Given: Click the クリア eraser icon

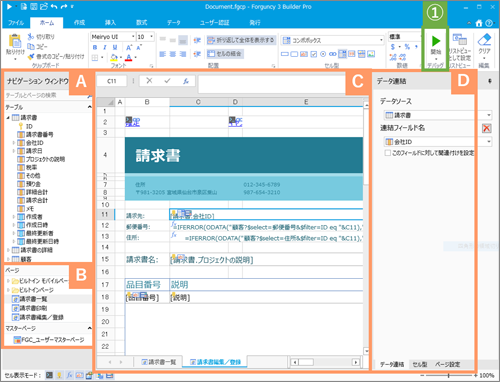Looking at the screenshot, I should pos(484,40).
